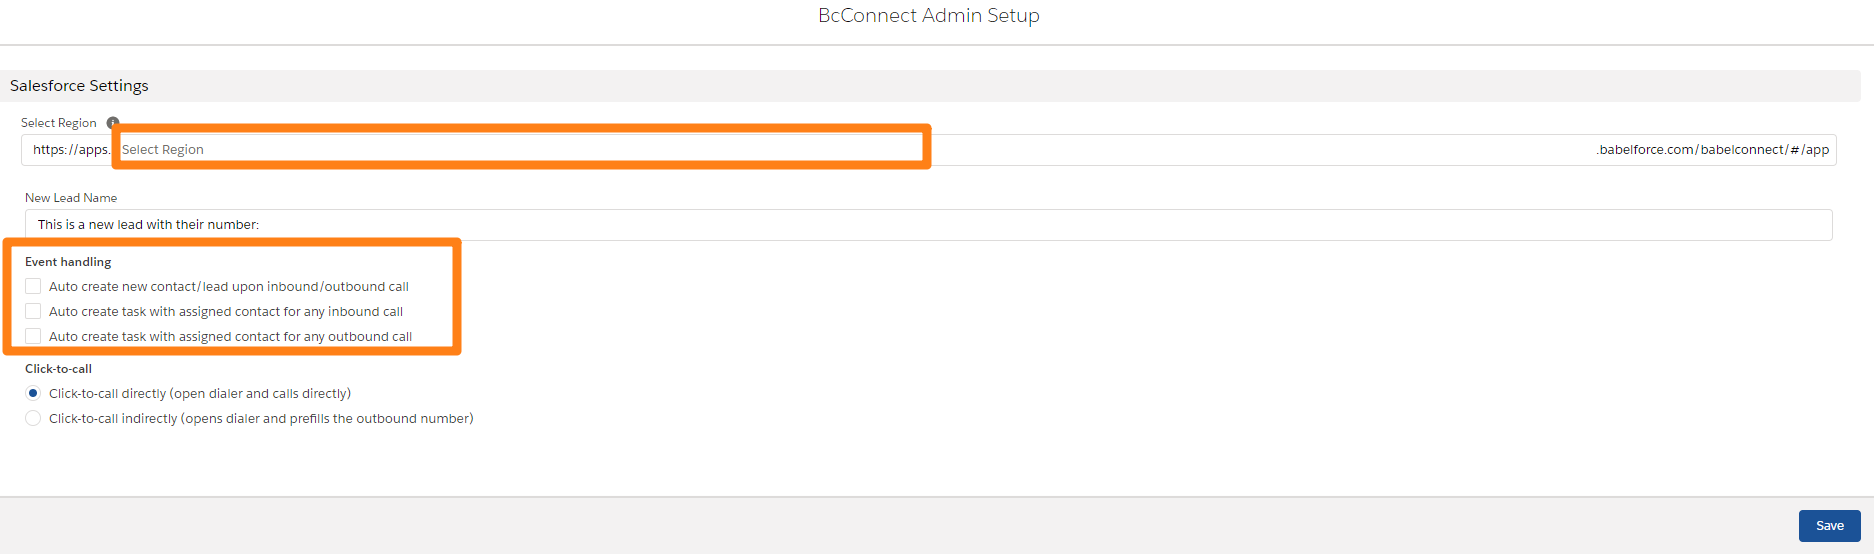Click the 'any outbound call' option label text
Viewport: 1874px width, 554px height.
[230, 337]
